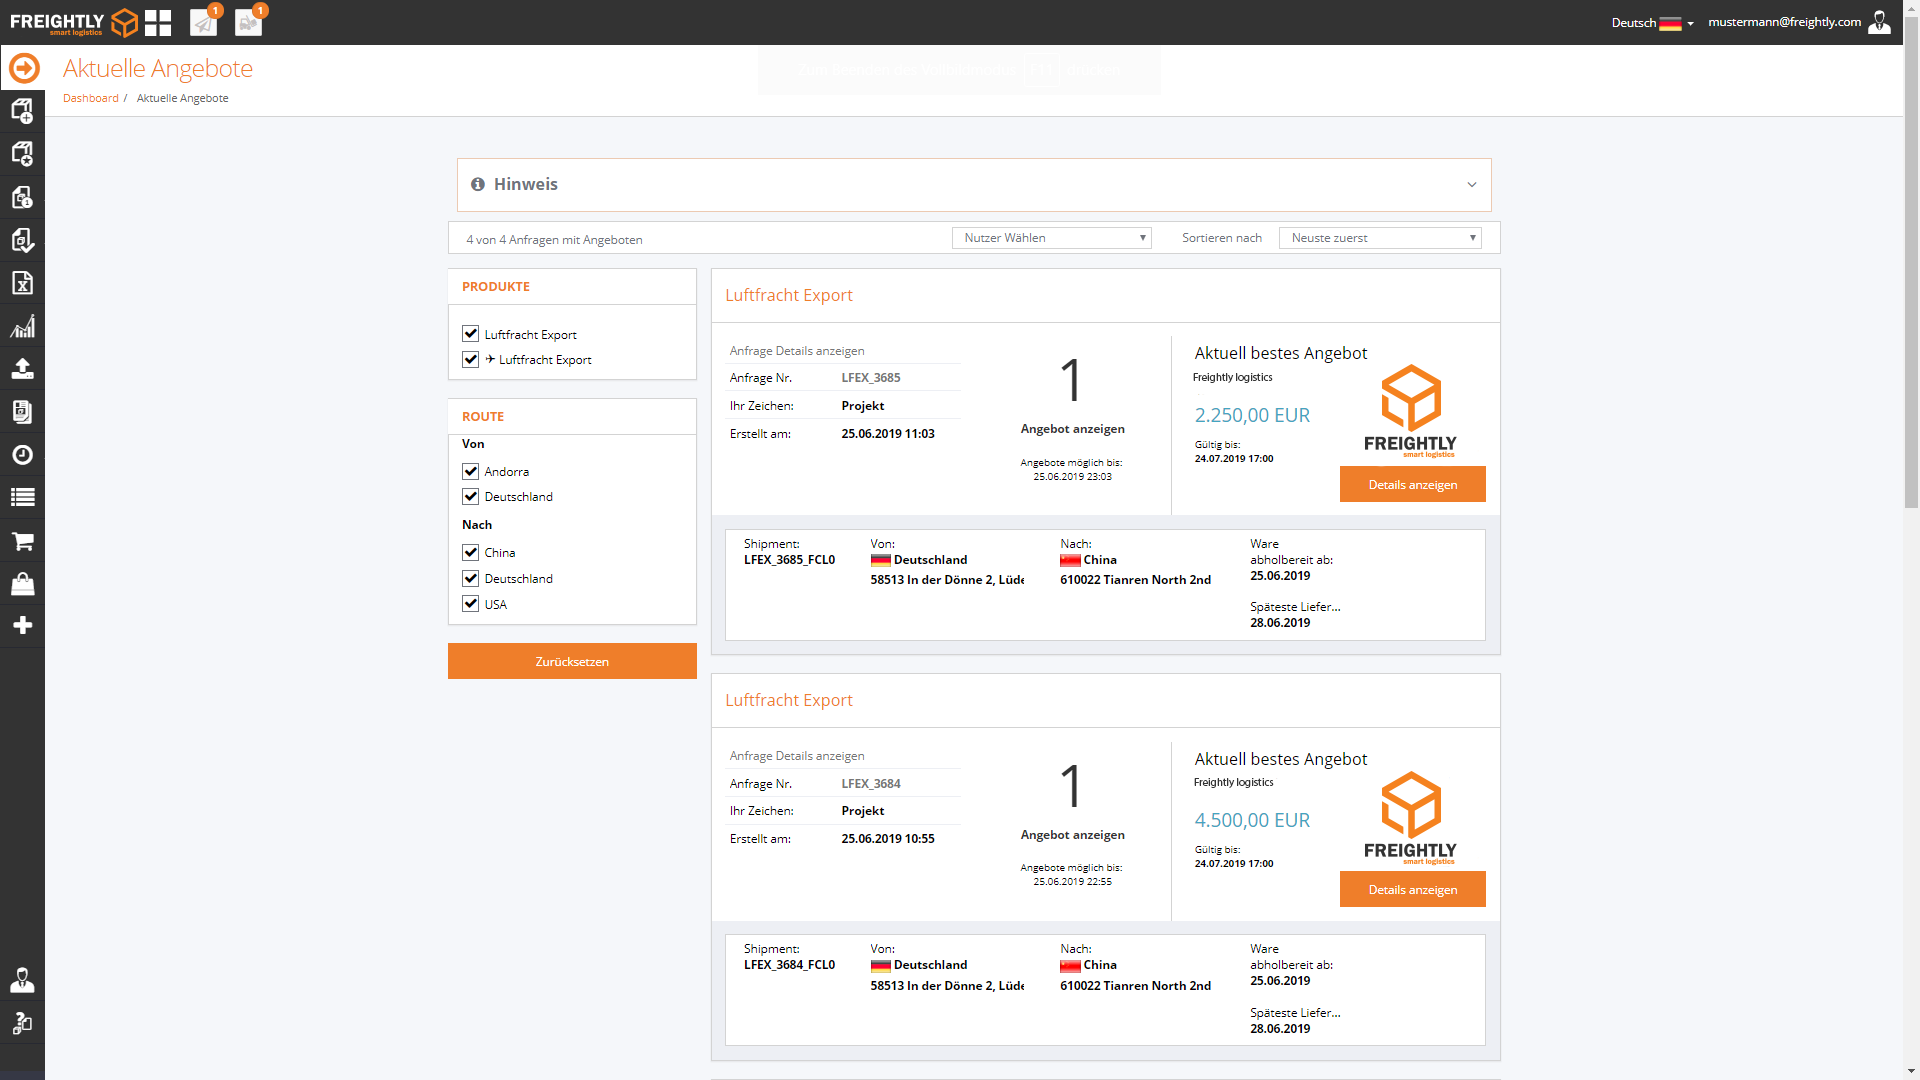Open the clock history sidebar icon
This screenshot has width=1920, height=1080.
[x=22, y=455]
